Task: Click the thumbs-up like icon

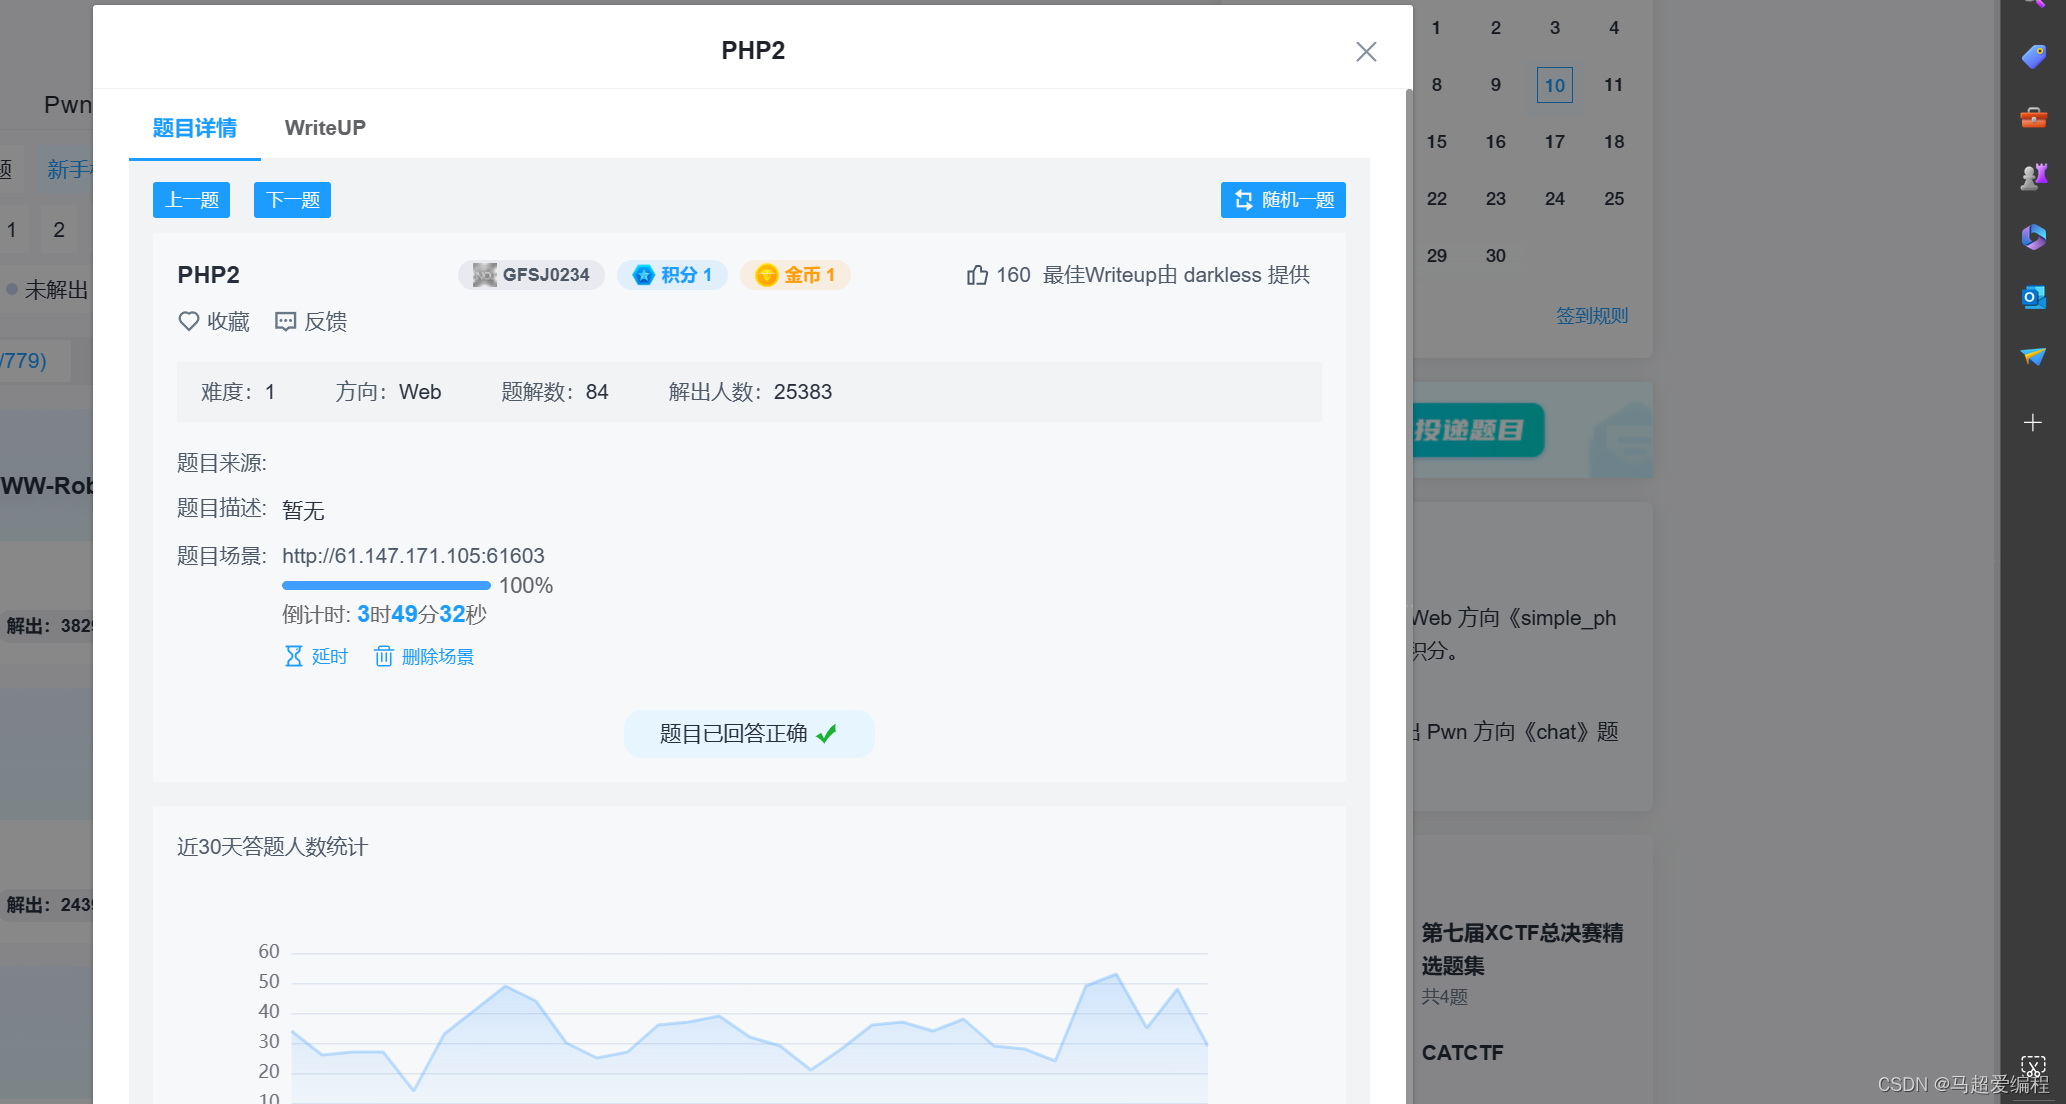Action: click(977, 275)
